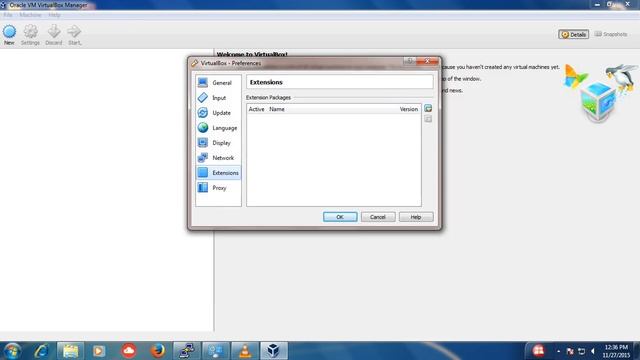Click the Name column header
Viewport: 640px width, 360px height.
click(277, 109)
